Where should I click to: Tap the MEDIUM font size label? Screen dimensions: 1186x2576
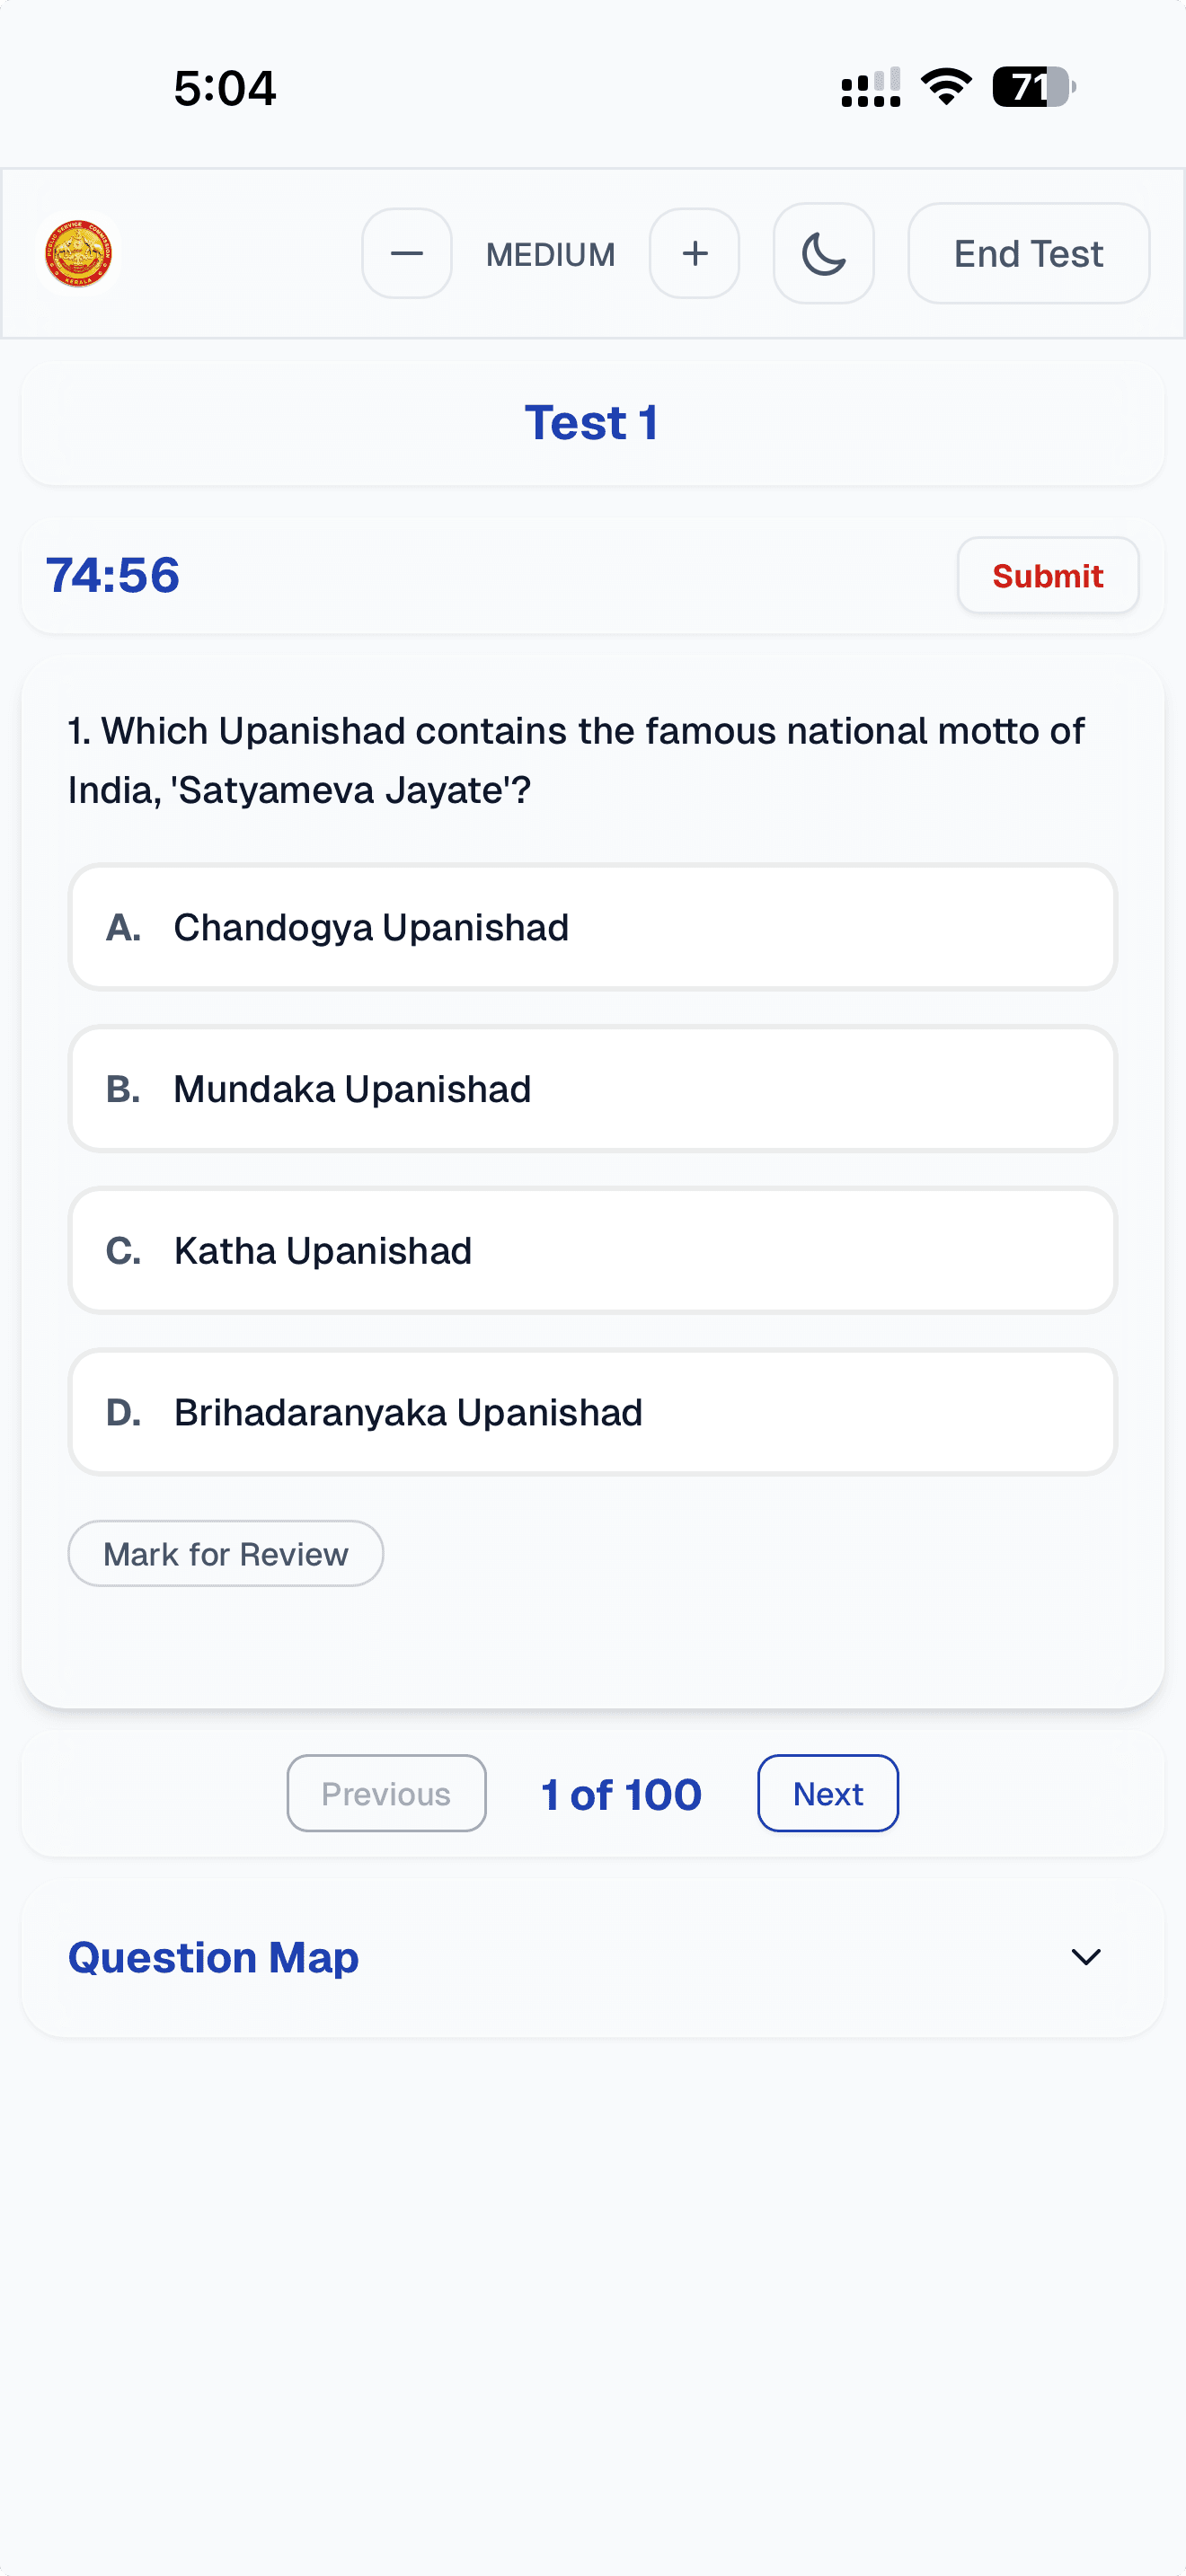click(550, 255)
